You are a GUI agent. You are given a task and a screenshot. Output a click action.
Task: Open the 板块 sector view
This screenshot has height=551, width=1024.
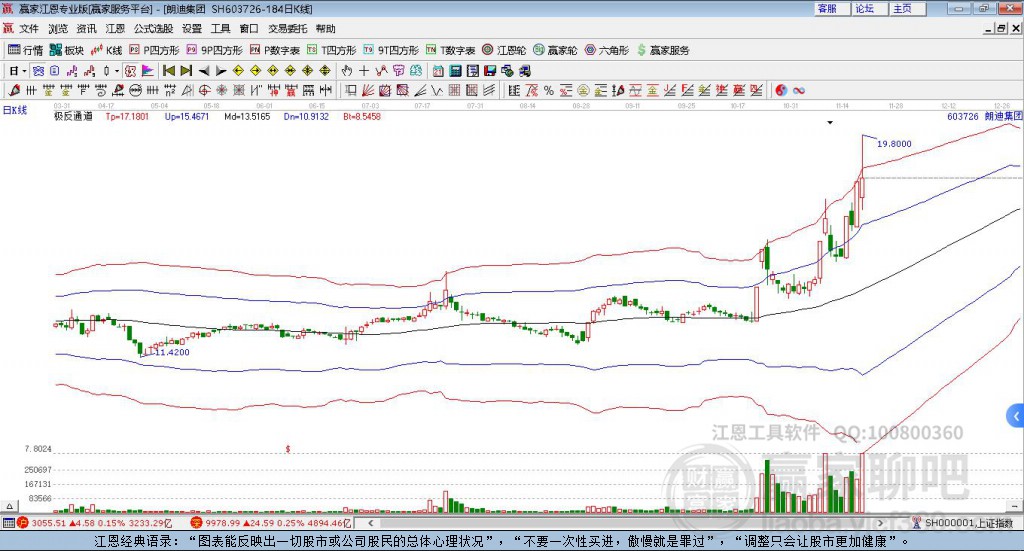point(67,50)
